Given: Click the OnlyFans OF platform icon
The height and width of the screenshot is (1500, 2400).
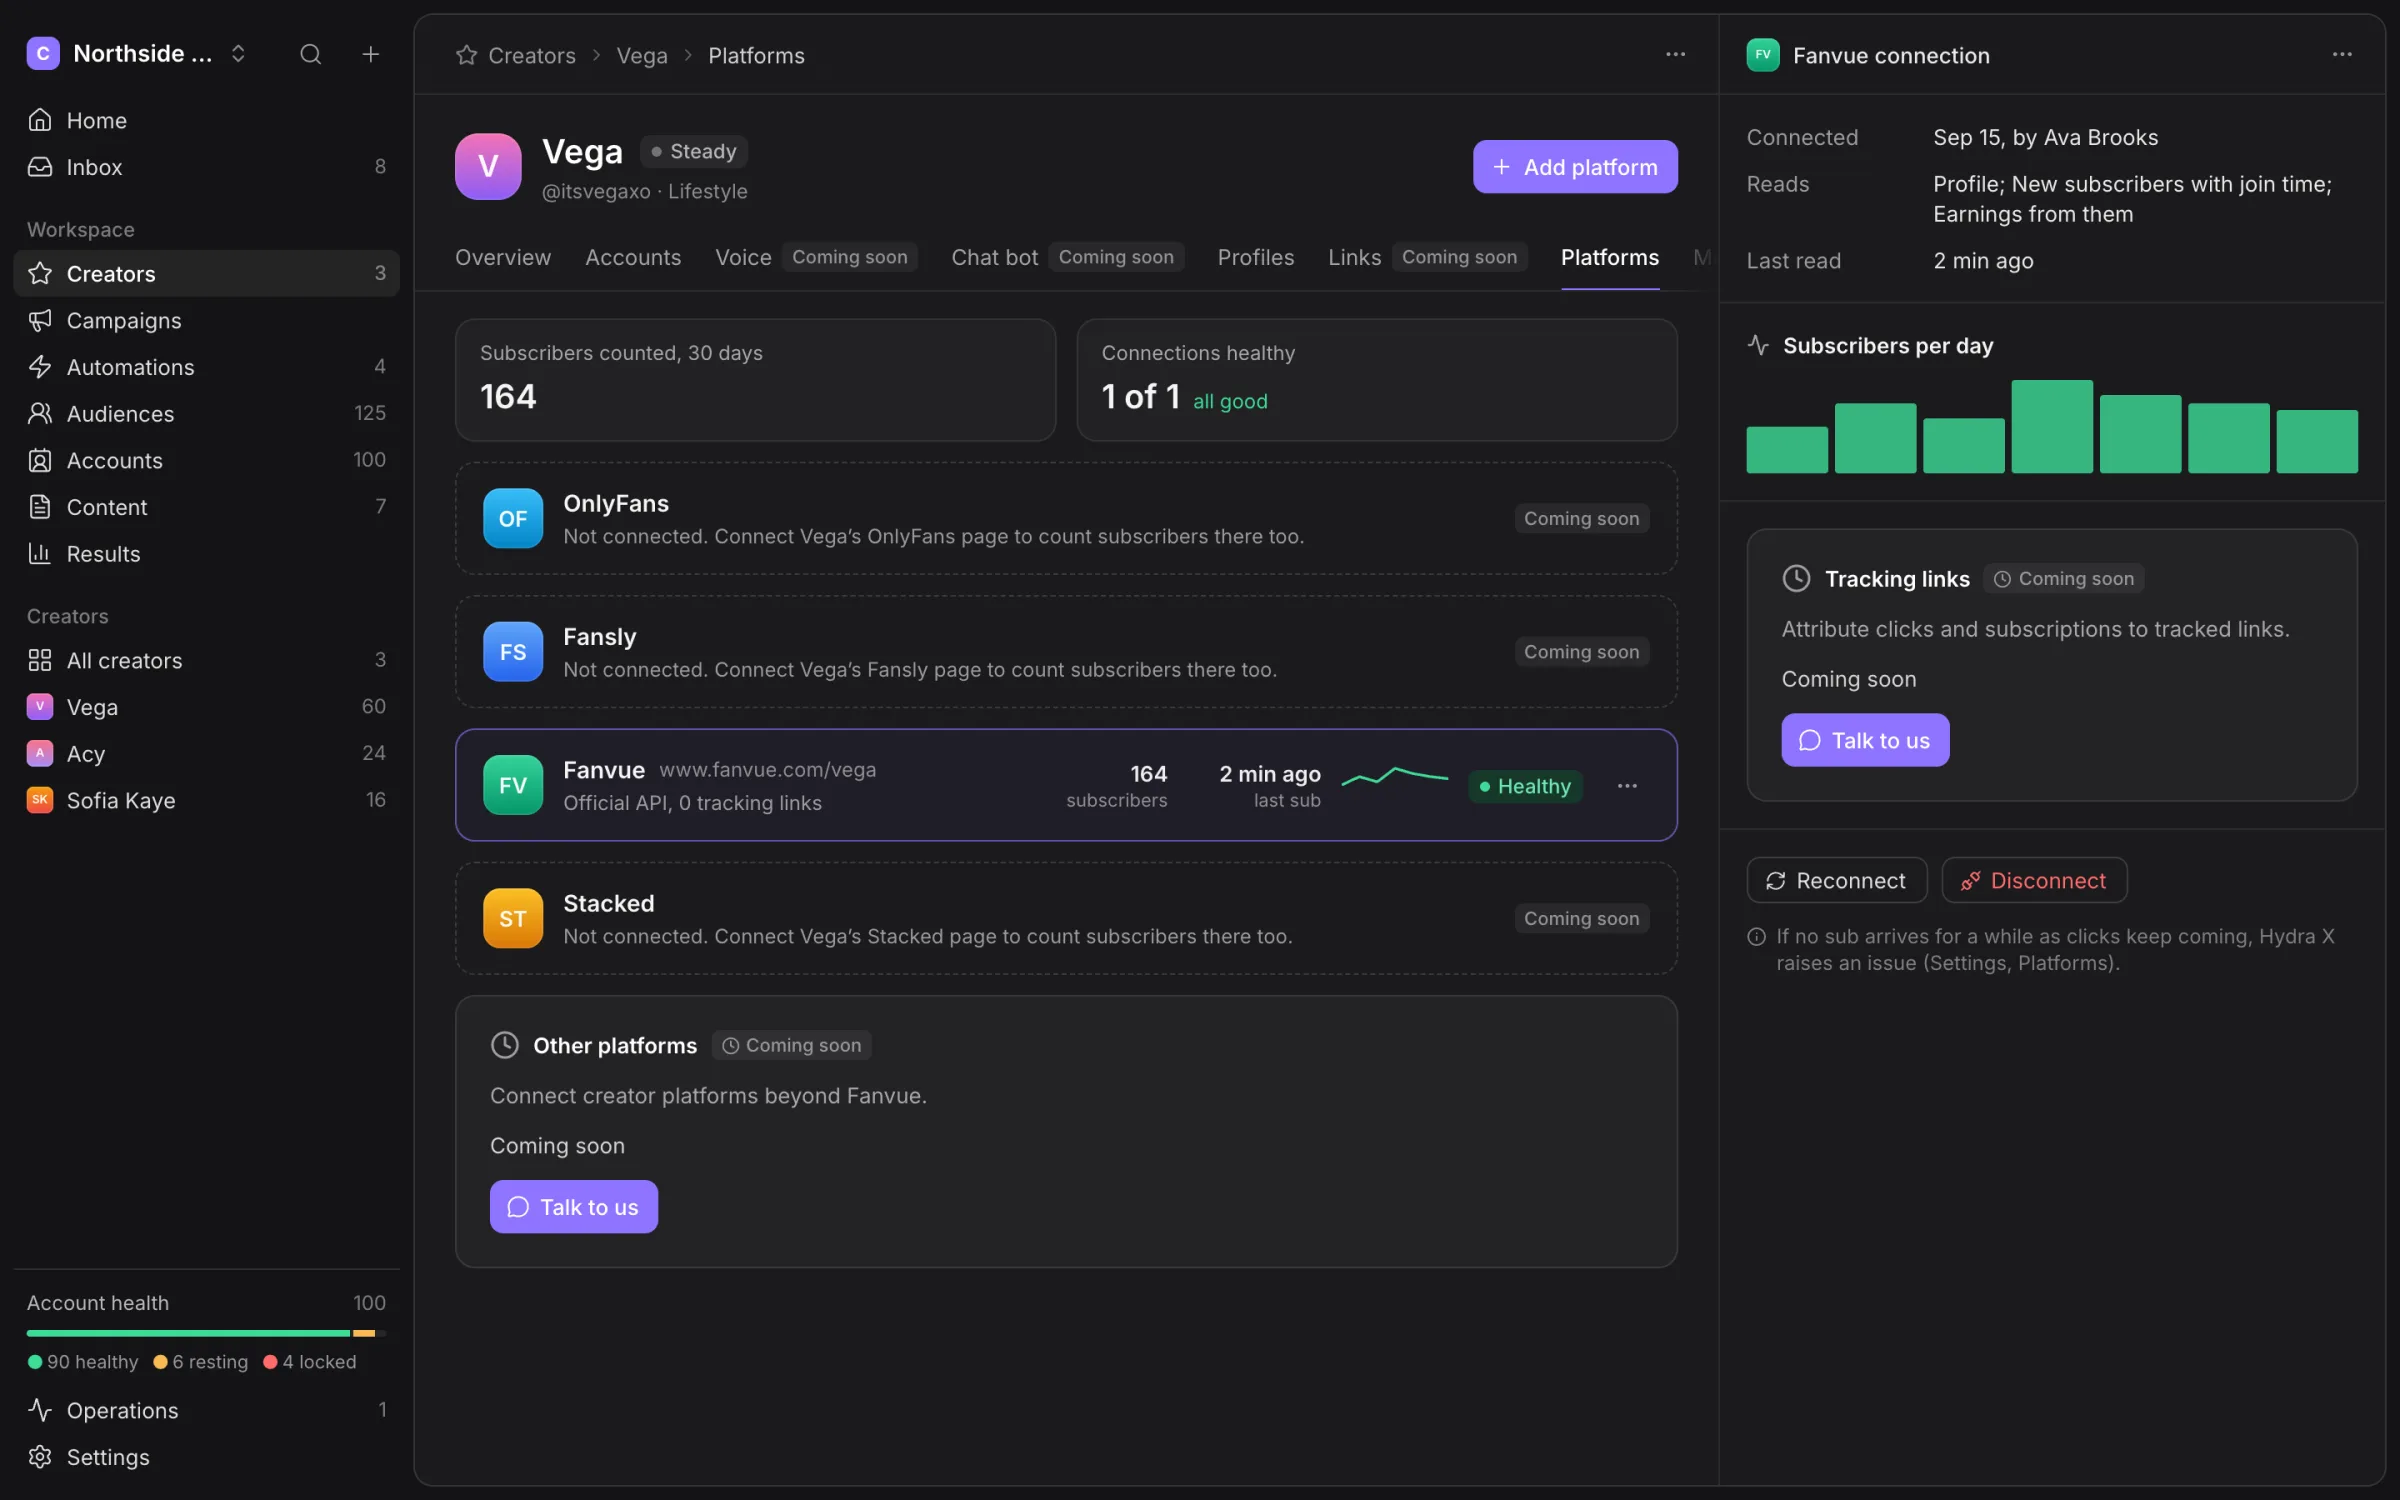Looking at the screenshot, I should tap(513, 518).
